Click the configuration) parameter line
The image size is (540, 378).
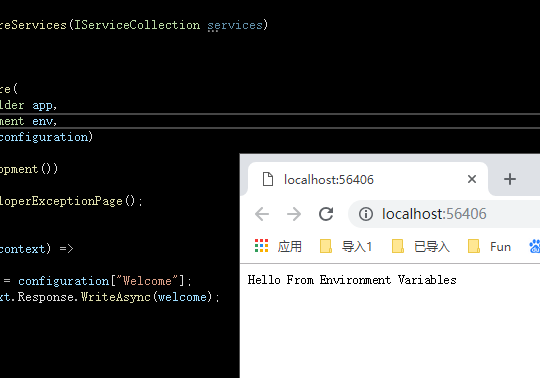pyautogui.click(x=46, y=137)
